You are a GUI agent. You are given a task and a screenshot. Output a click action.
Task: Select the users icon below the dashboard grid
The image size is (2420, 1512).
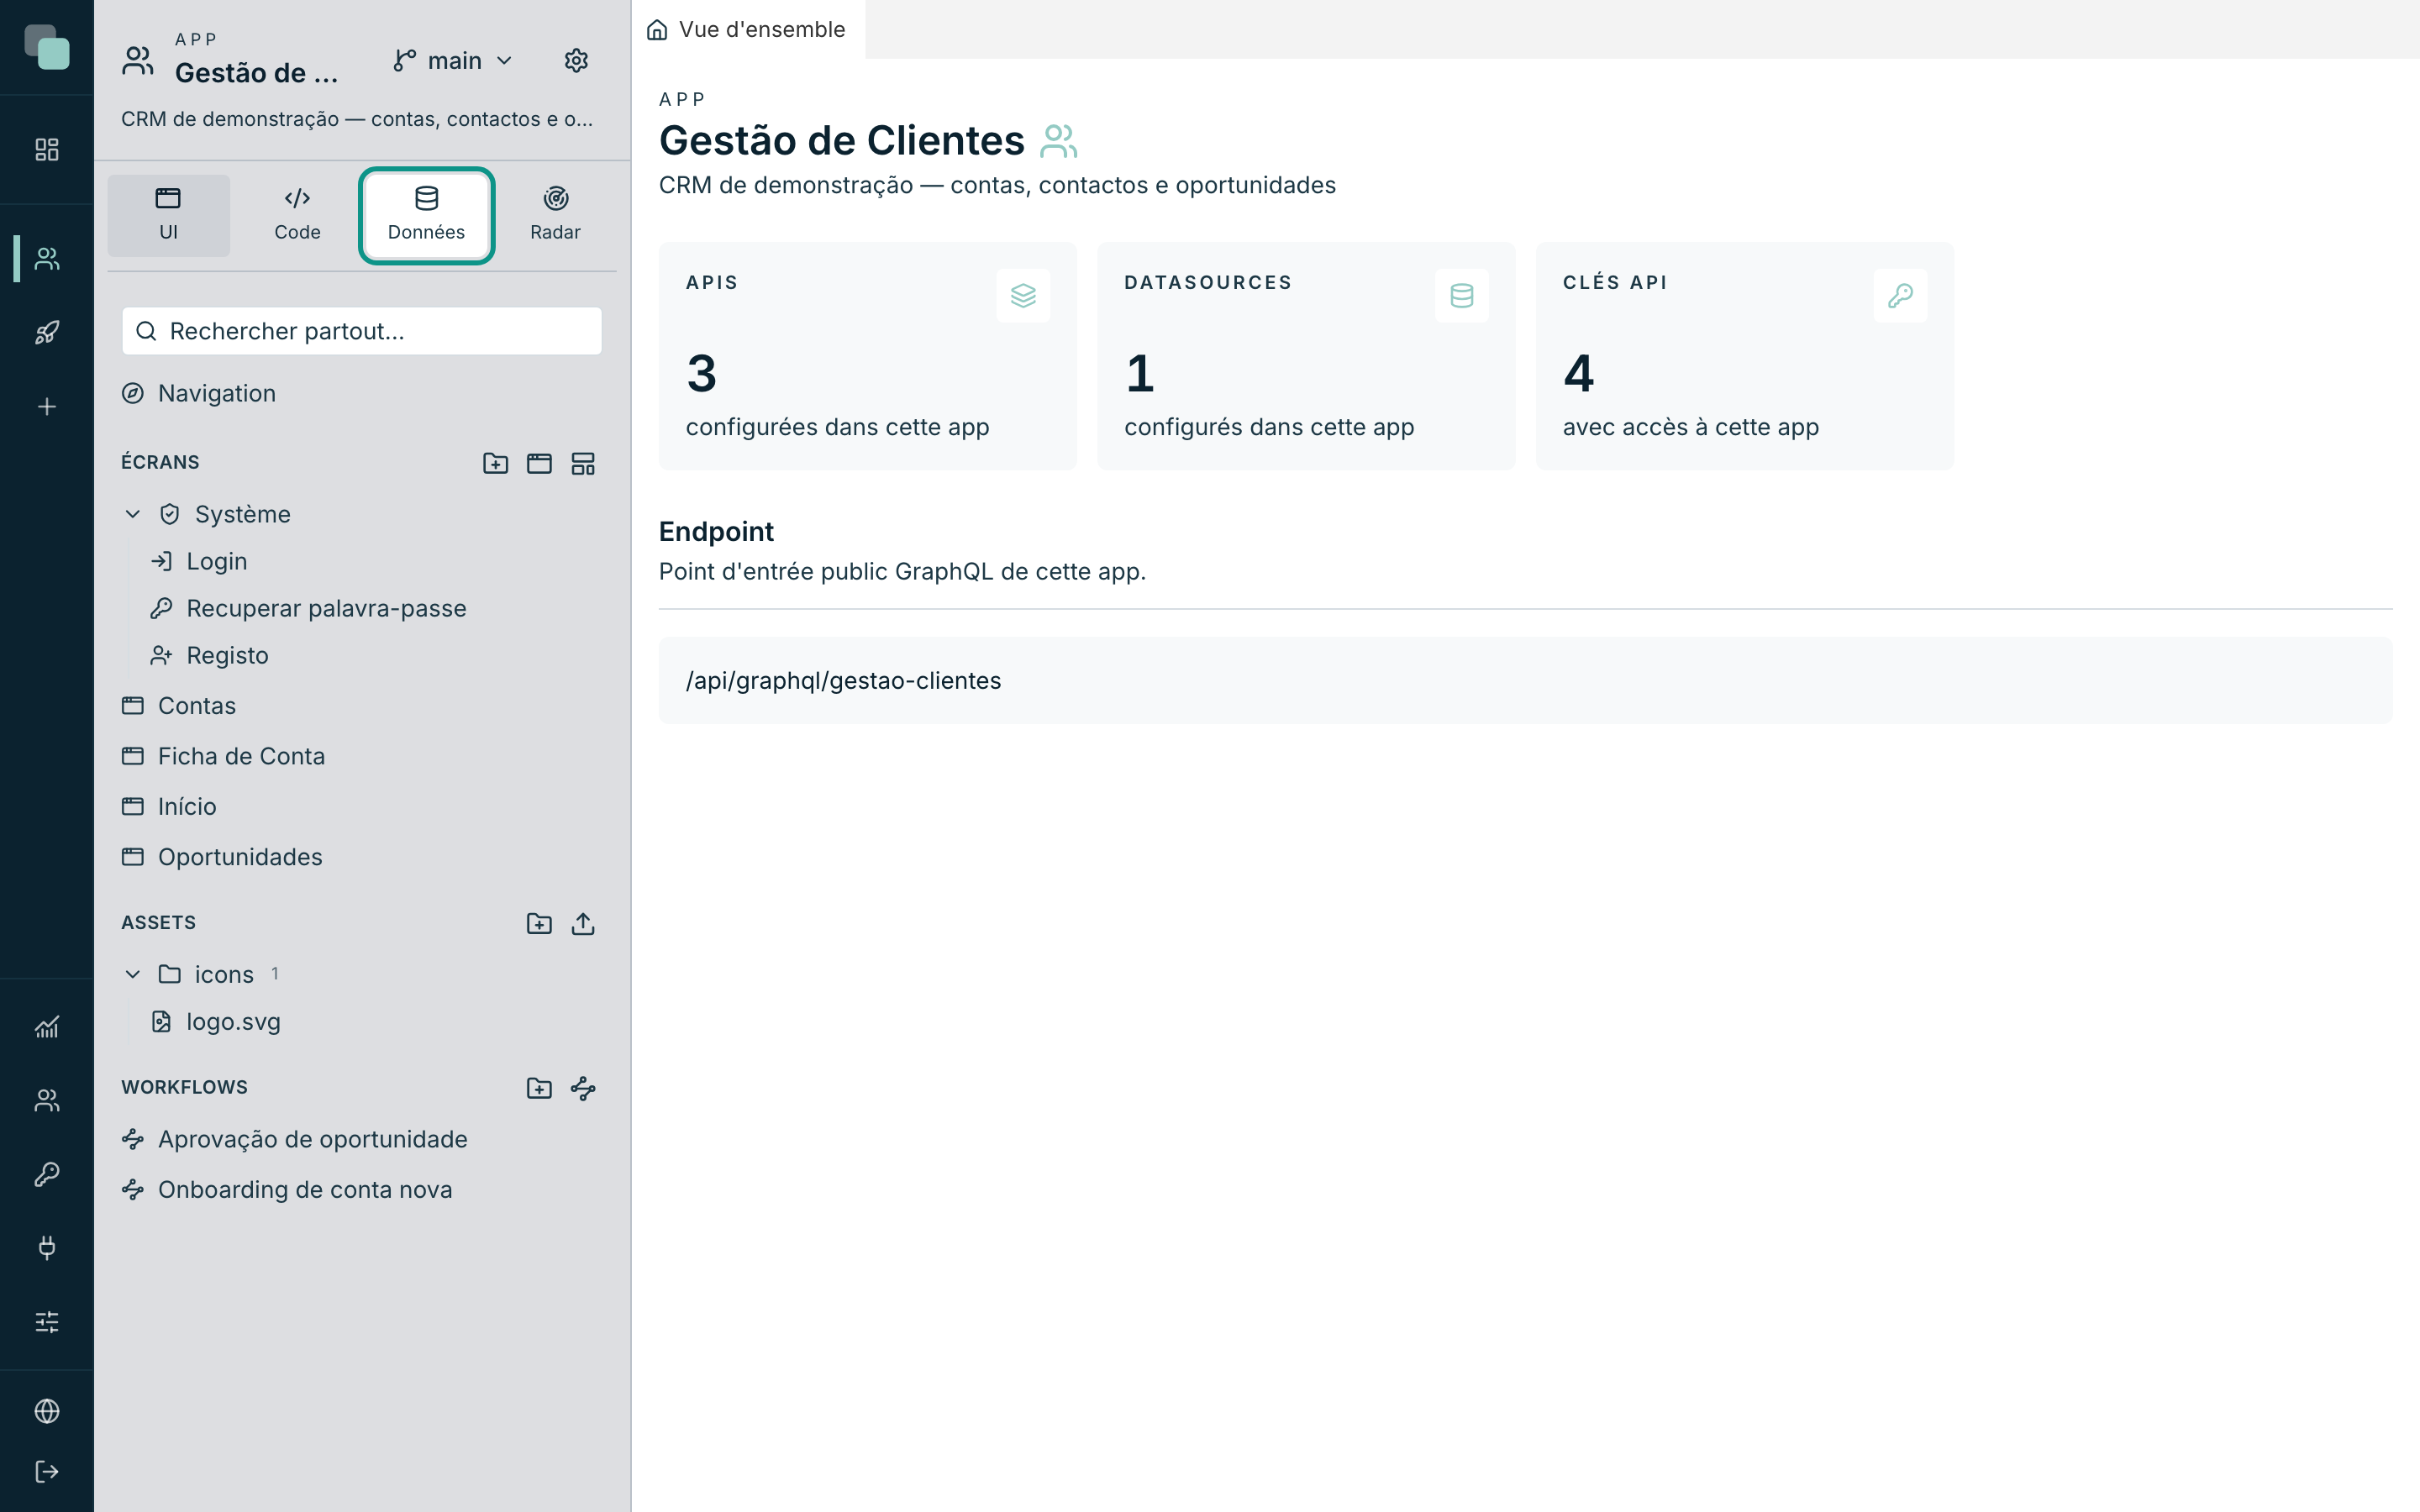tap(47, 259)
